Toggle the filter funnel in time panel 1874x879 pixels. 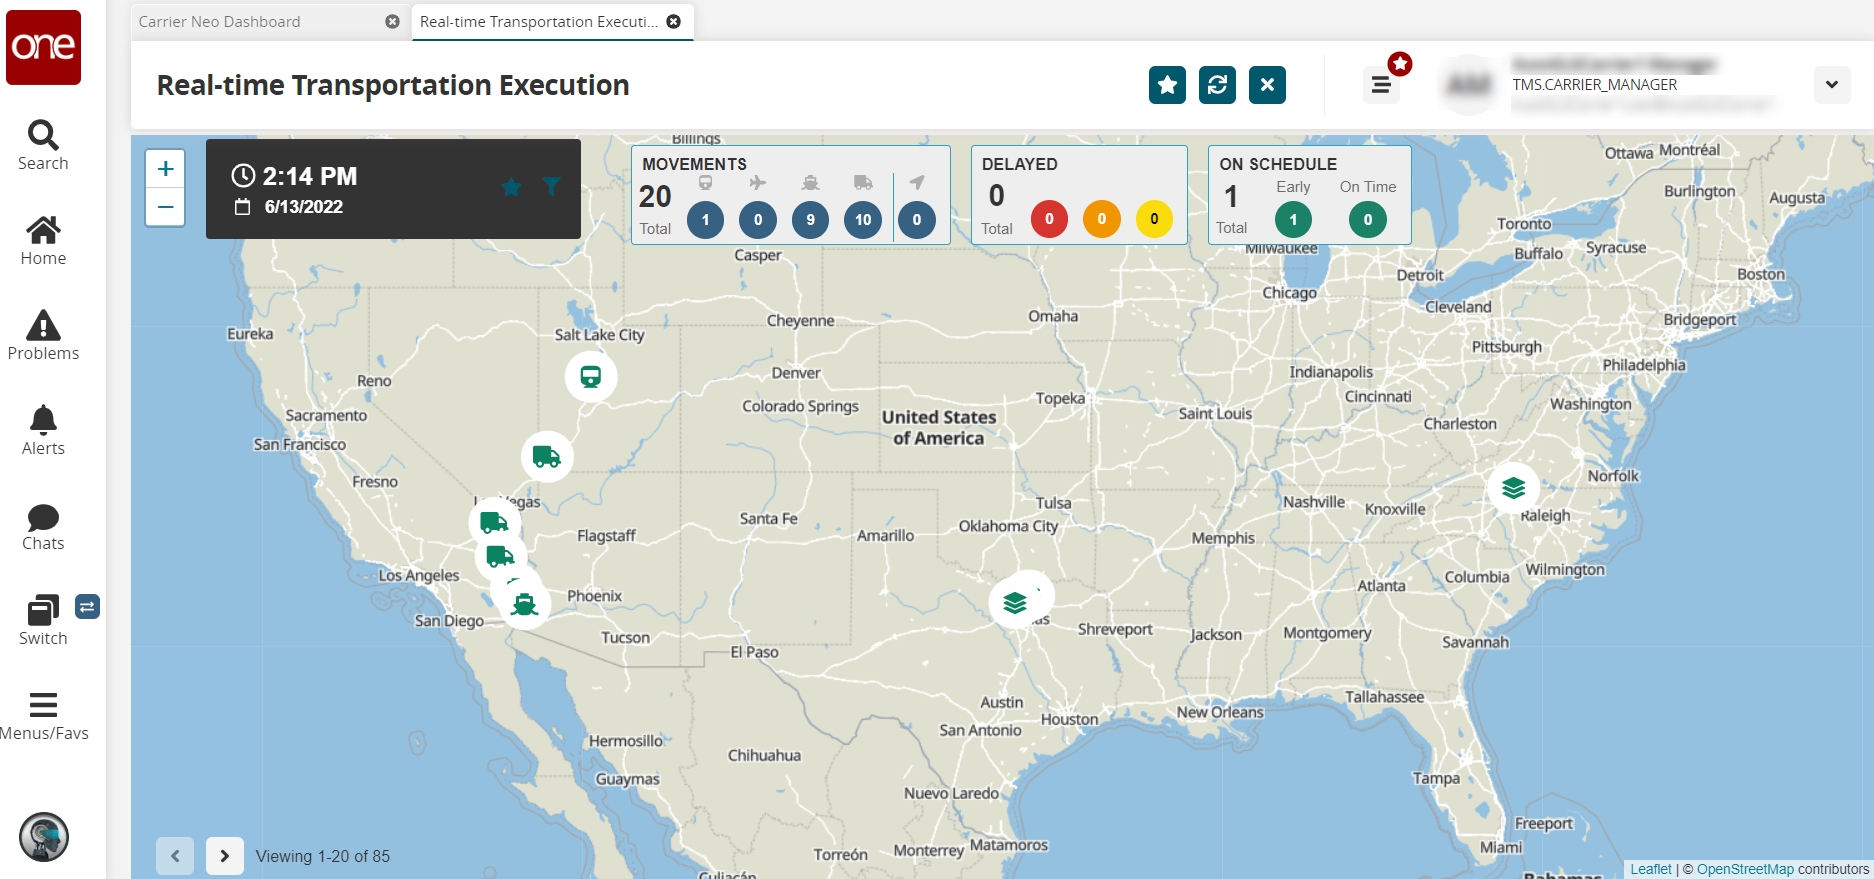coord(551,186)
